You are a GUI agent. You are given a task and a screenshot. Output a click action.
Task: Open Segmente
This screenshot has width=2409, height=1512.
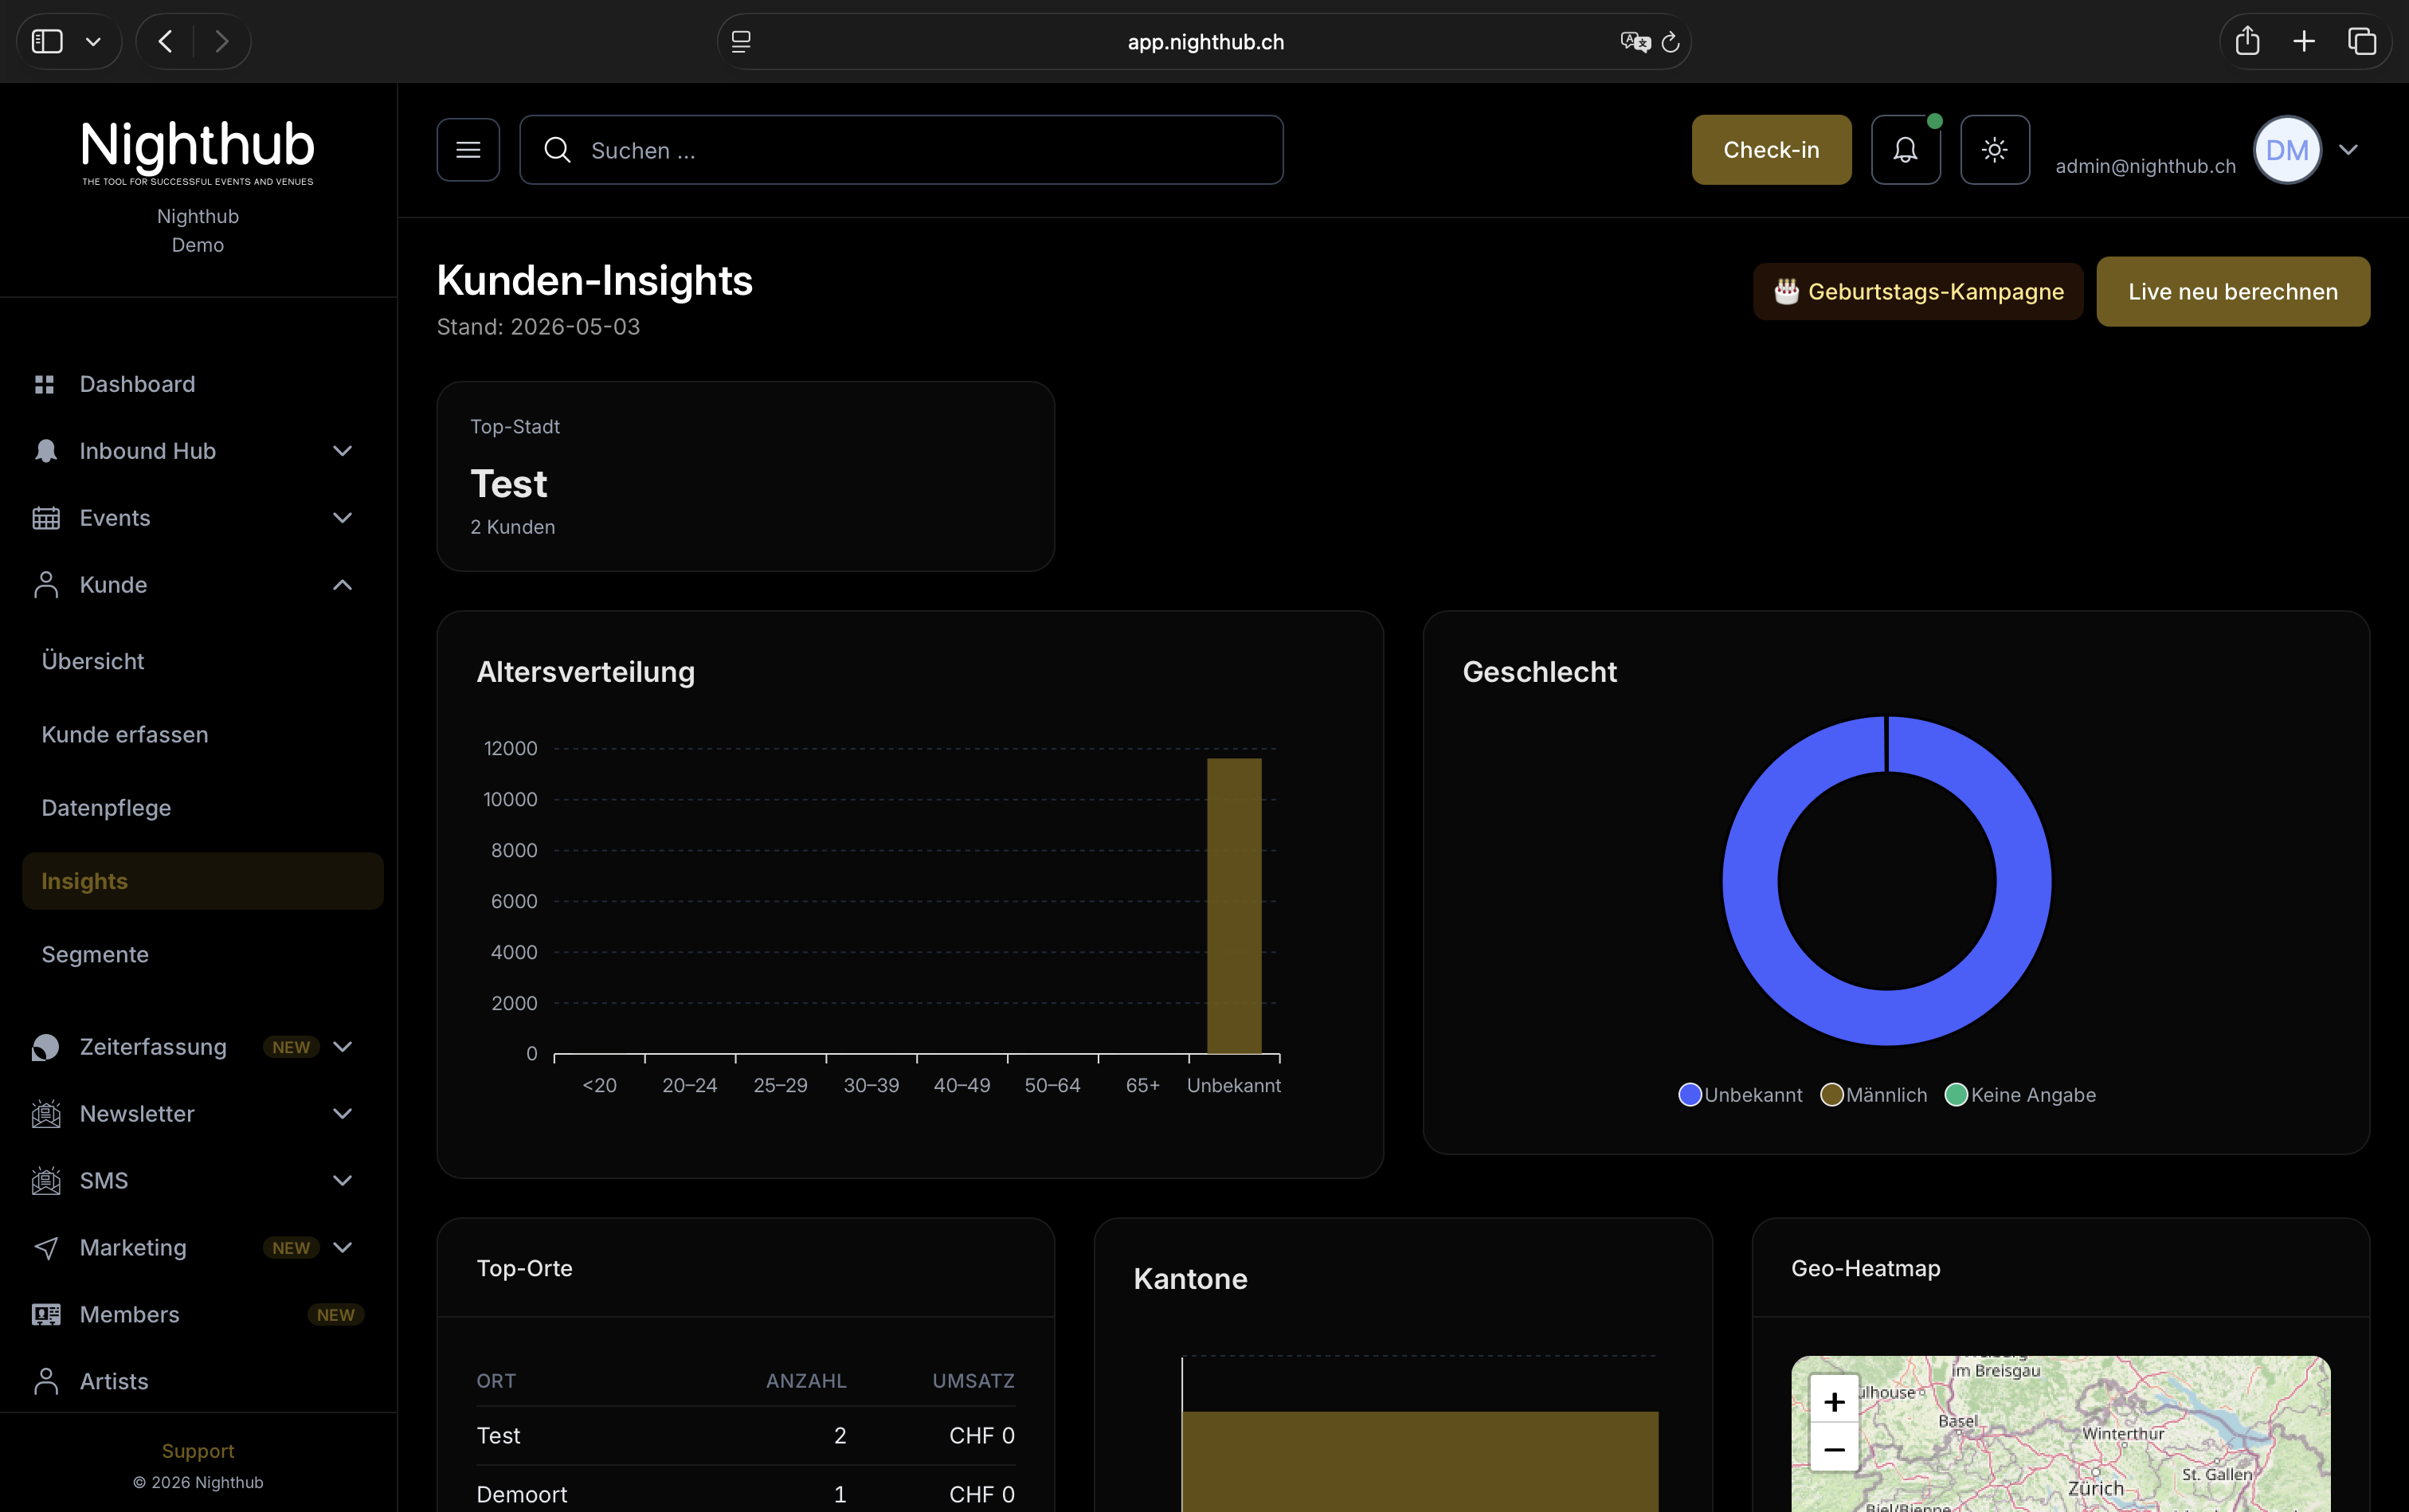click(x=95, y=954)
